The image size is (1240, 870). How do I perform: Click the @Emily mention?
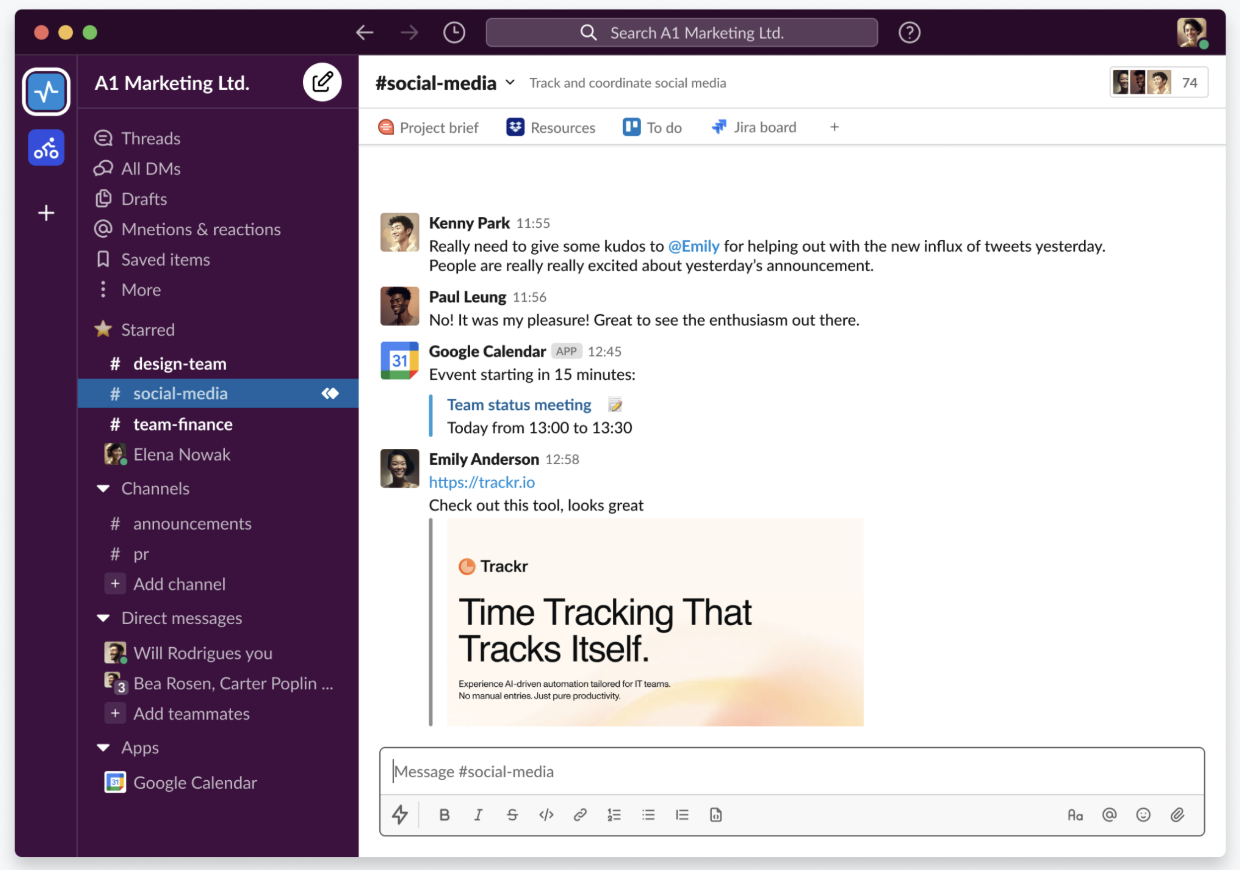pos(694,245)
